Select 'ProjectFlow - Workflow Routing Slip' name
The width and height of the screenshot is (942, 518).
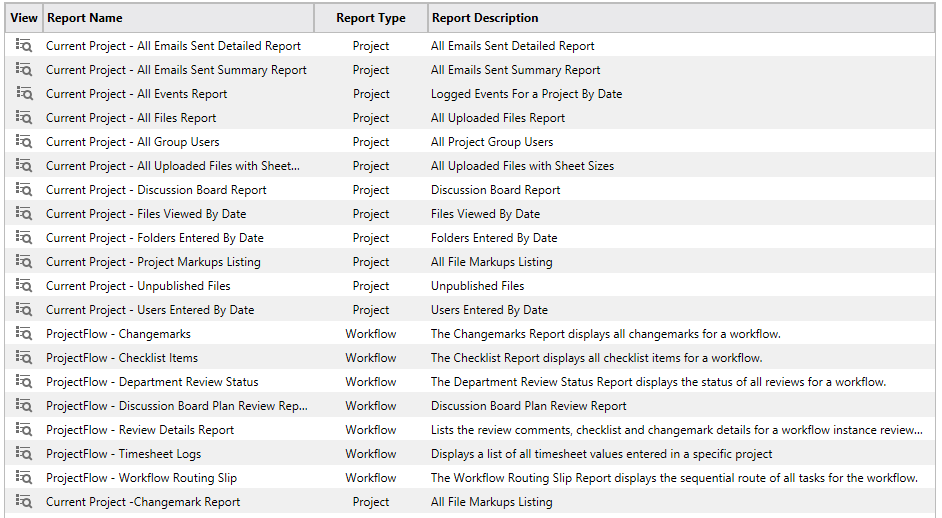[x=141, y=479]
